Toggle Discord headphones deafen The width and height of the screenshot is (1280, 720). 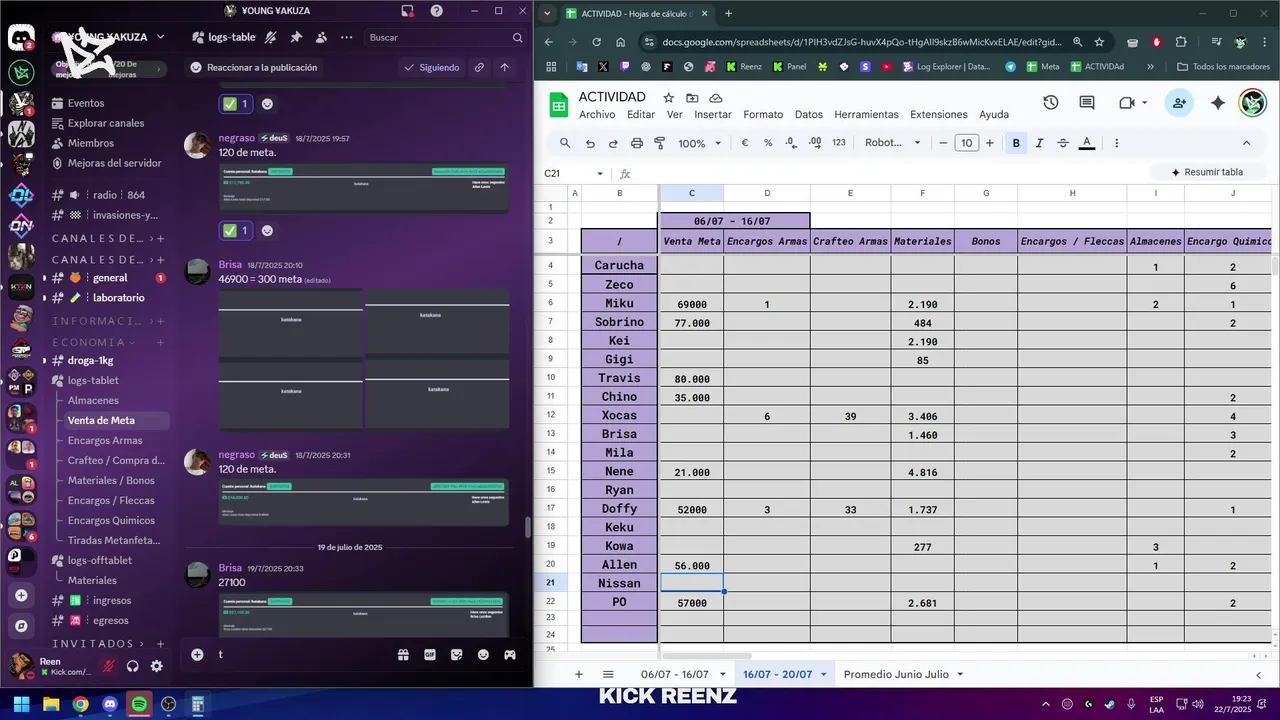[x=132, y=666]
